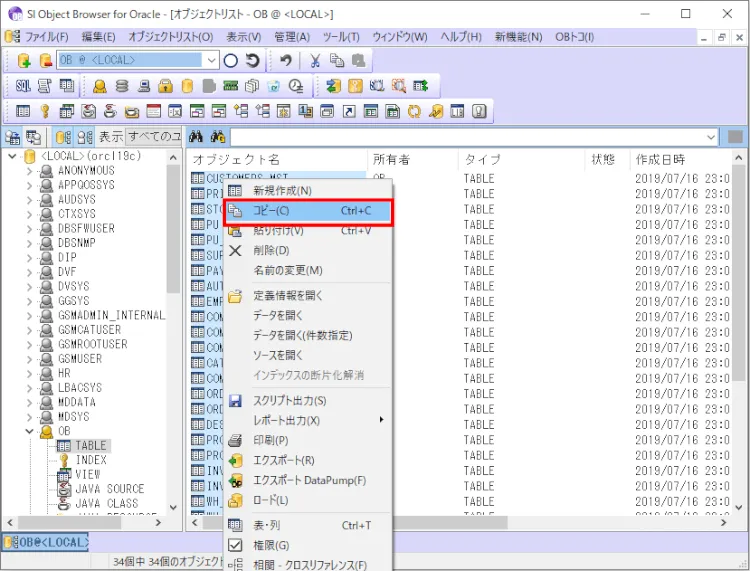Collapse the OB user node

click(x=29, y=431)
